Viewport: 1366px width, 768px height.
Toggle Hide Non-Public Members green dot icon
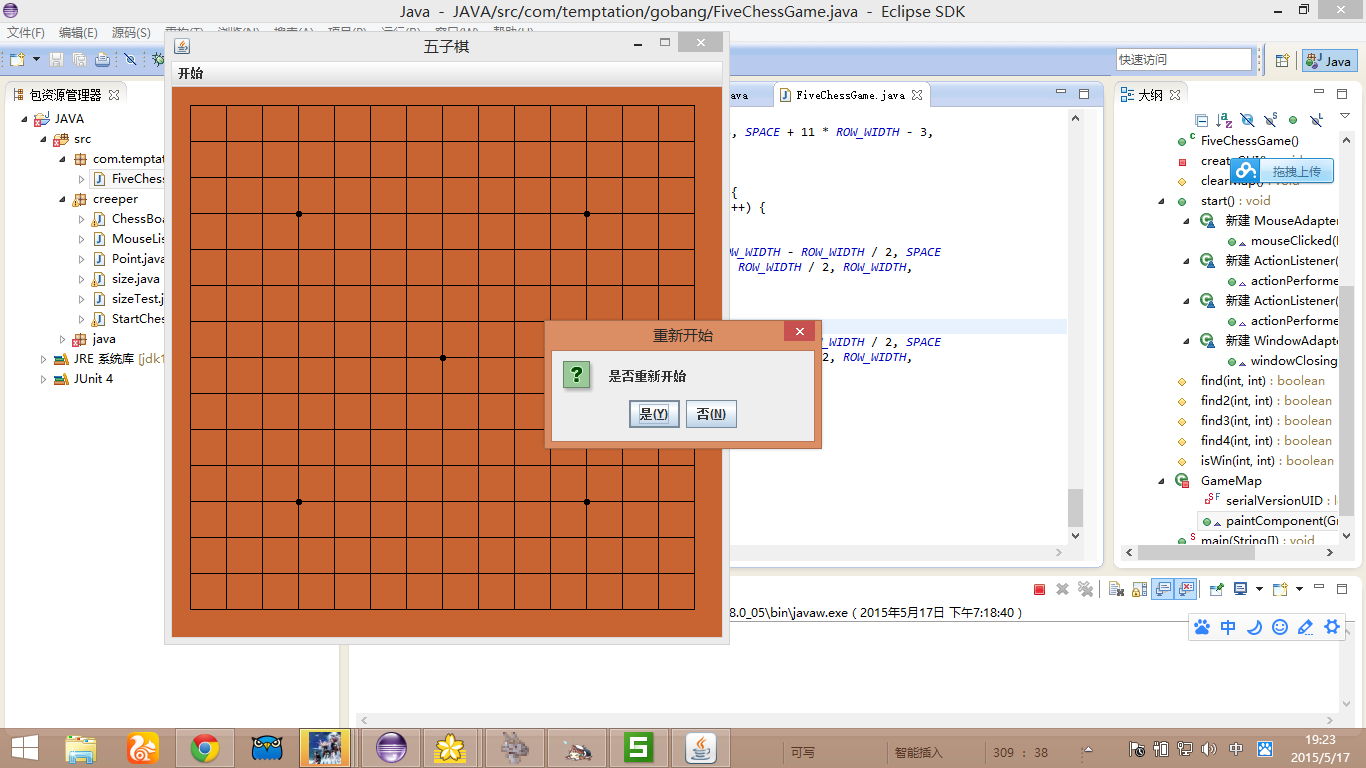1293,120
